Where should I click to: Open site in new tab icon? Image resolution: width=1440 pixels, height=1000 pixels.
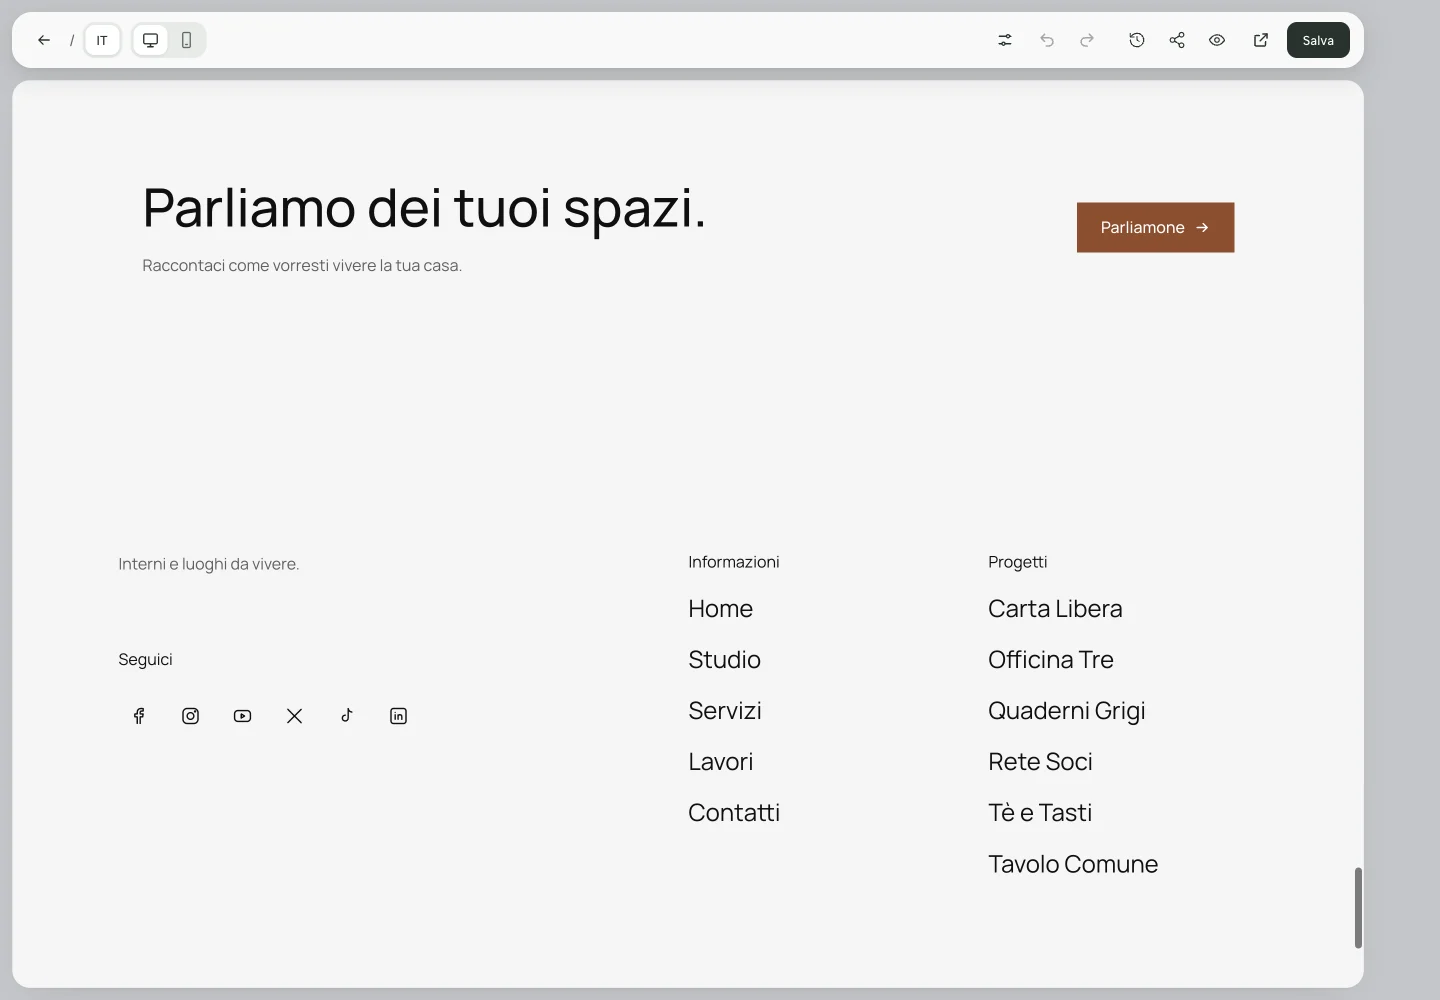pos(1261,40)
